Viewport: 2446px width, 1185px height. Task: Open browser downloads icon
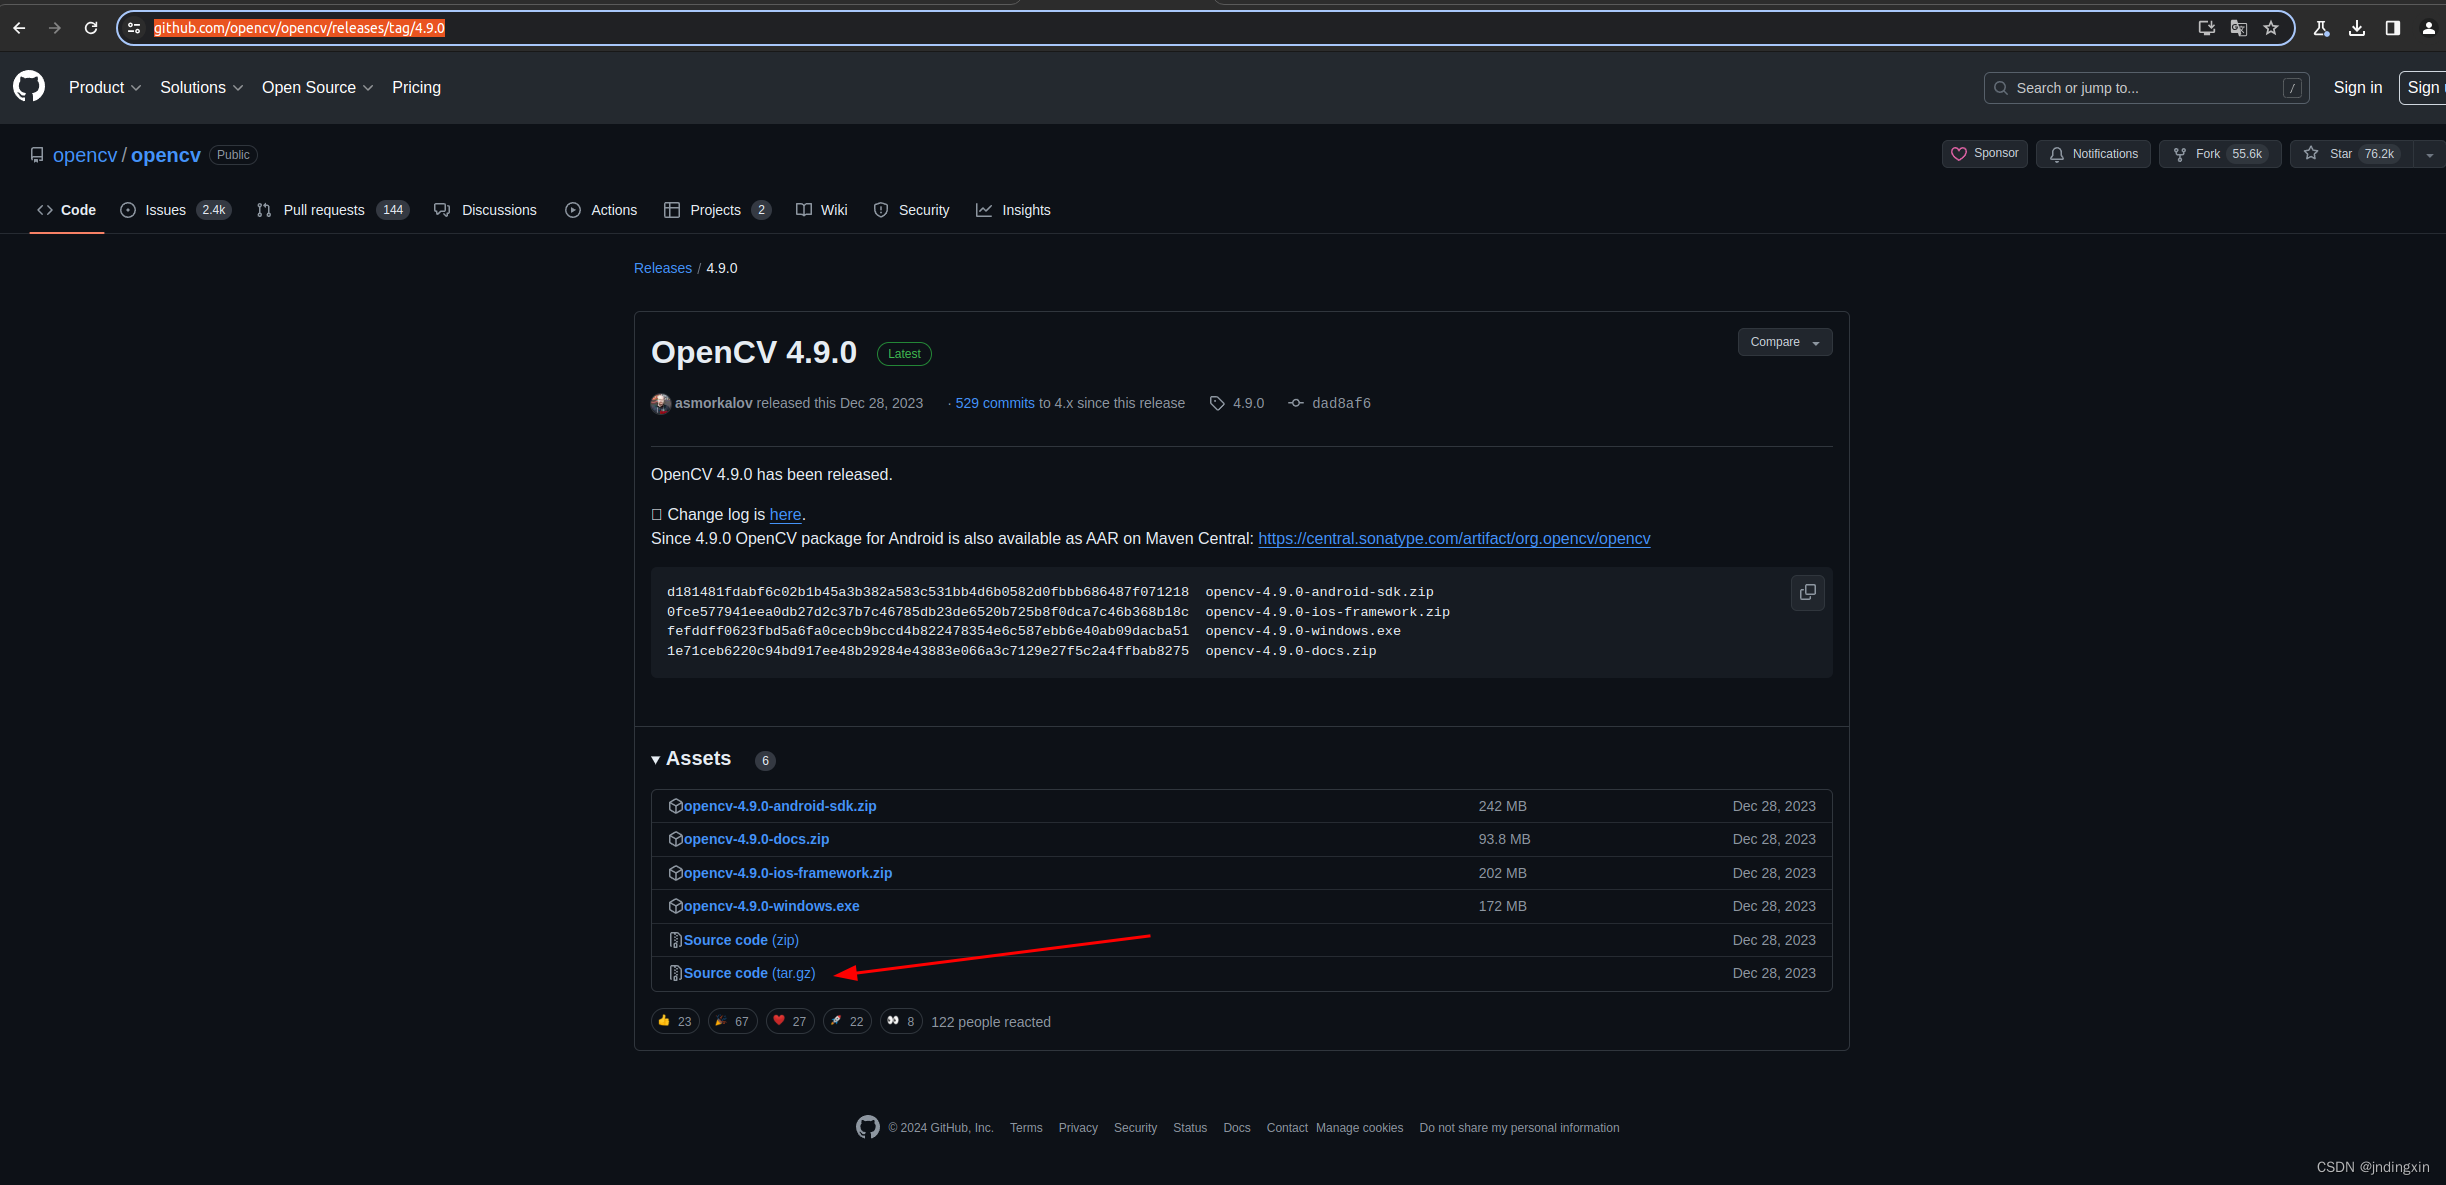[x=2357, y=28]
